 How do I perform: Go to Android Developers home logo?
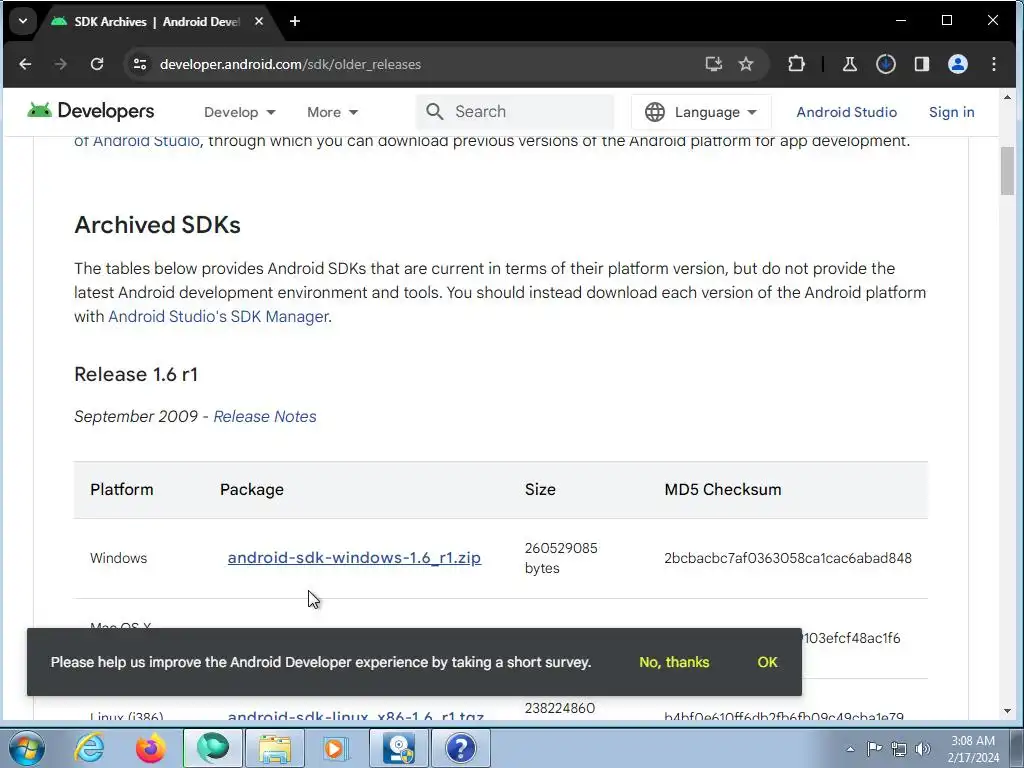(91, 111)
